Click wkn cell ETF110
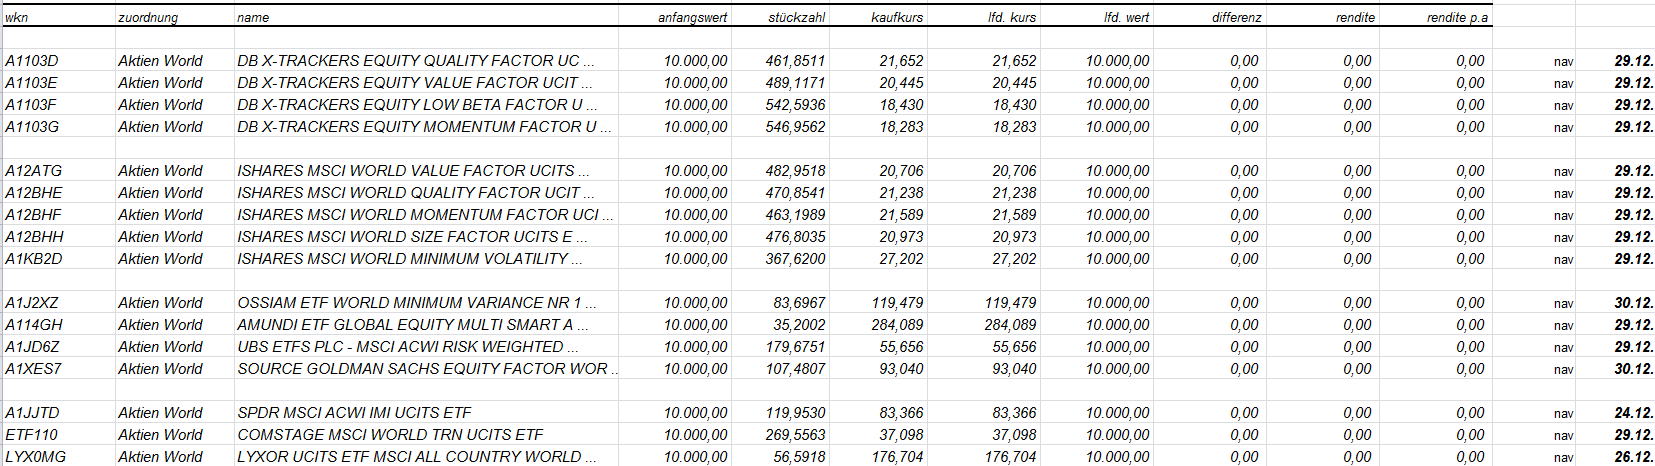This screenshot has height=466, width=1655. pyautogui.click(x=32, y=435)
